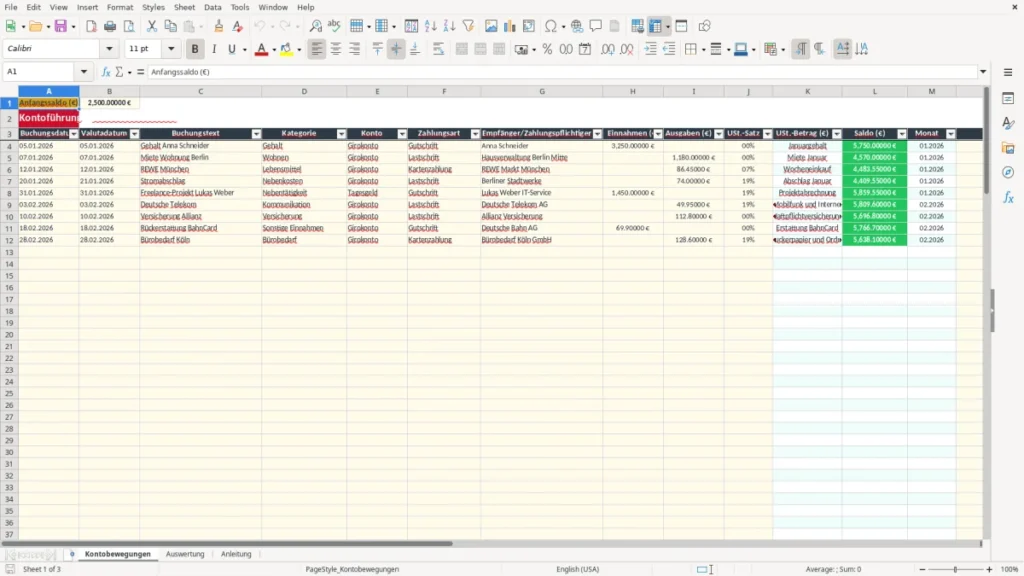Screen dimensions: 1024x576
Task: Open the Function Wizard
Action: pyautogui.click(x=106, y=72)
